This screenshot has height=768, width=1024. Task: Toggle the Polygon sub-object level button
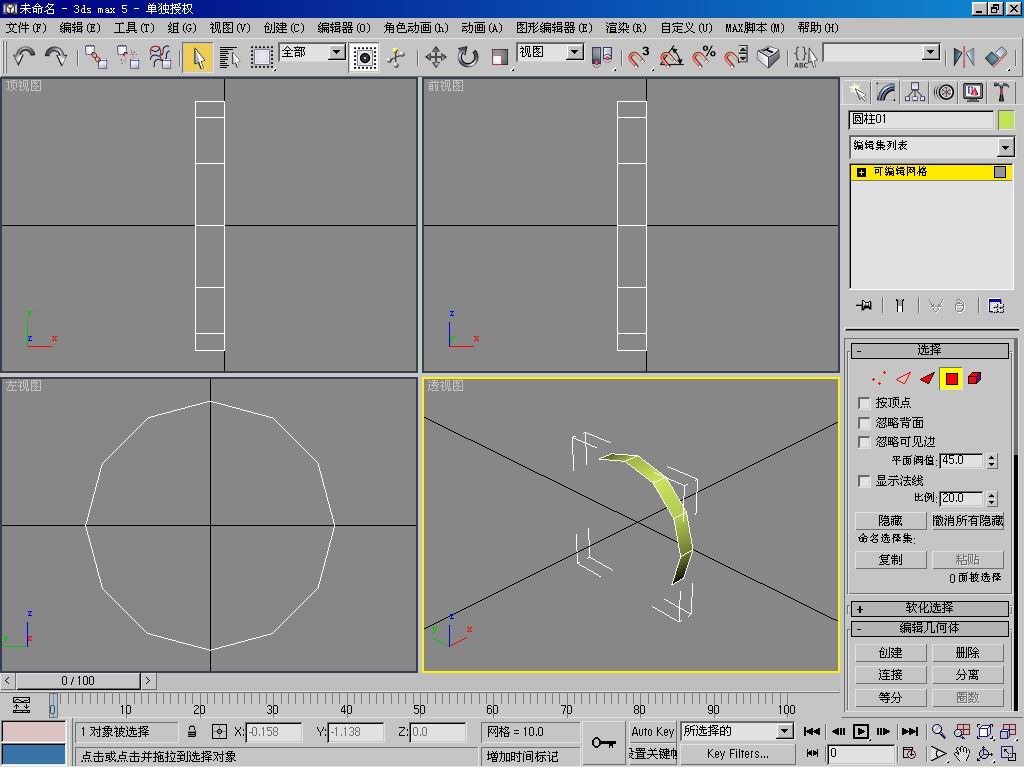coord(951,378)
